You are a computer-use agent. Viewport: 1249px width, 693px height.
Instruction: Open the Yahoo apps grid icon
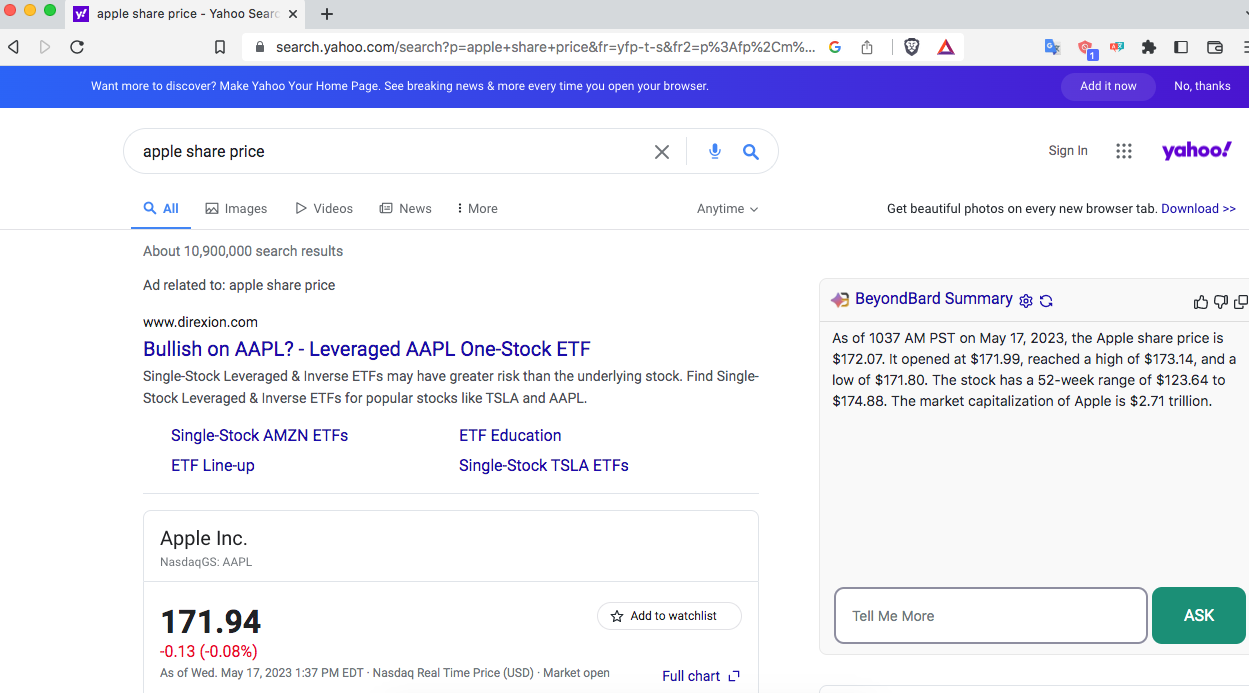(x=1124, y=151)
